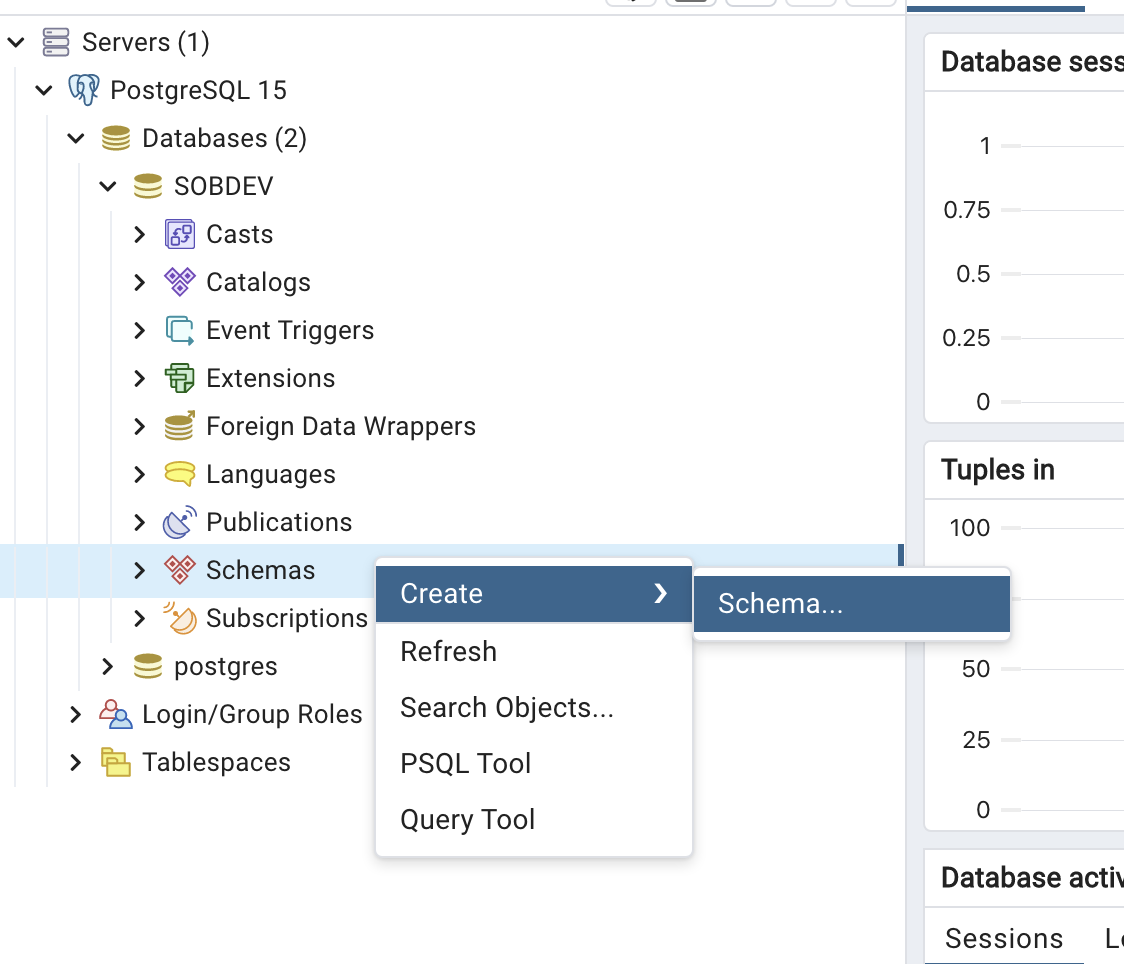Expand the postgres database node

click(x=108, y=667)
